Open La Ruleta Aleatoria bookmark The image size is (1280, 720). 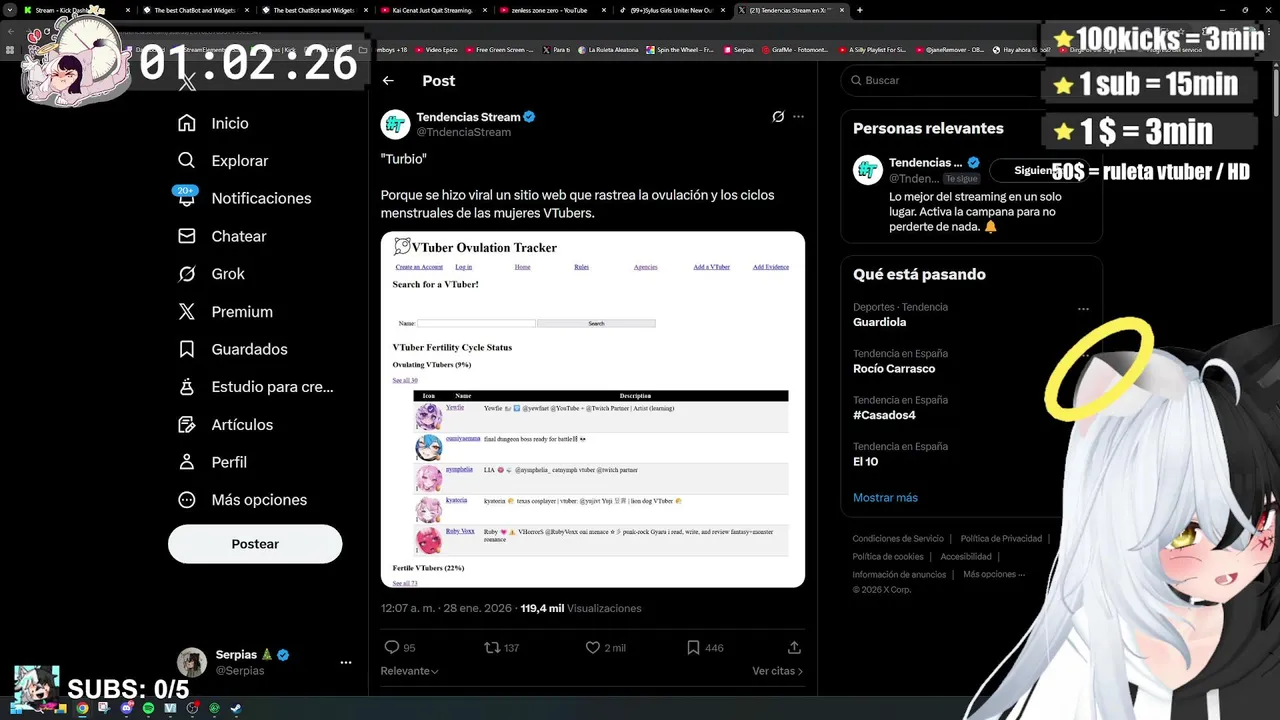tap(608, 49)
